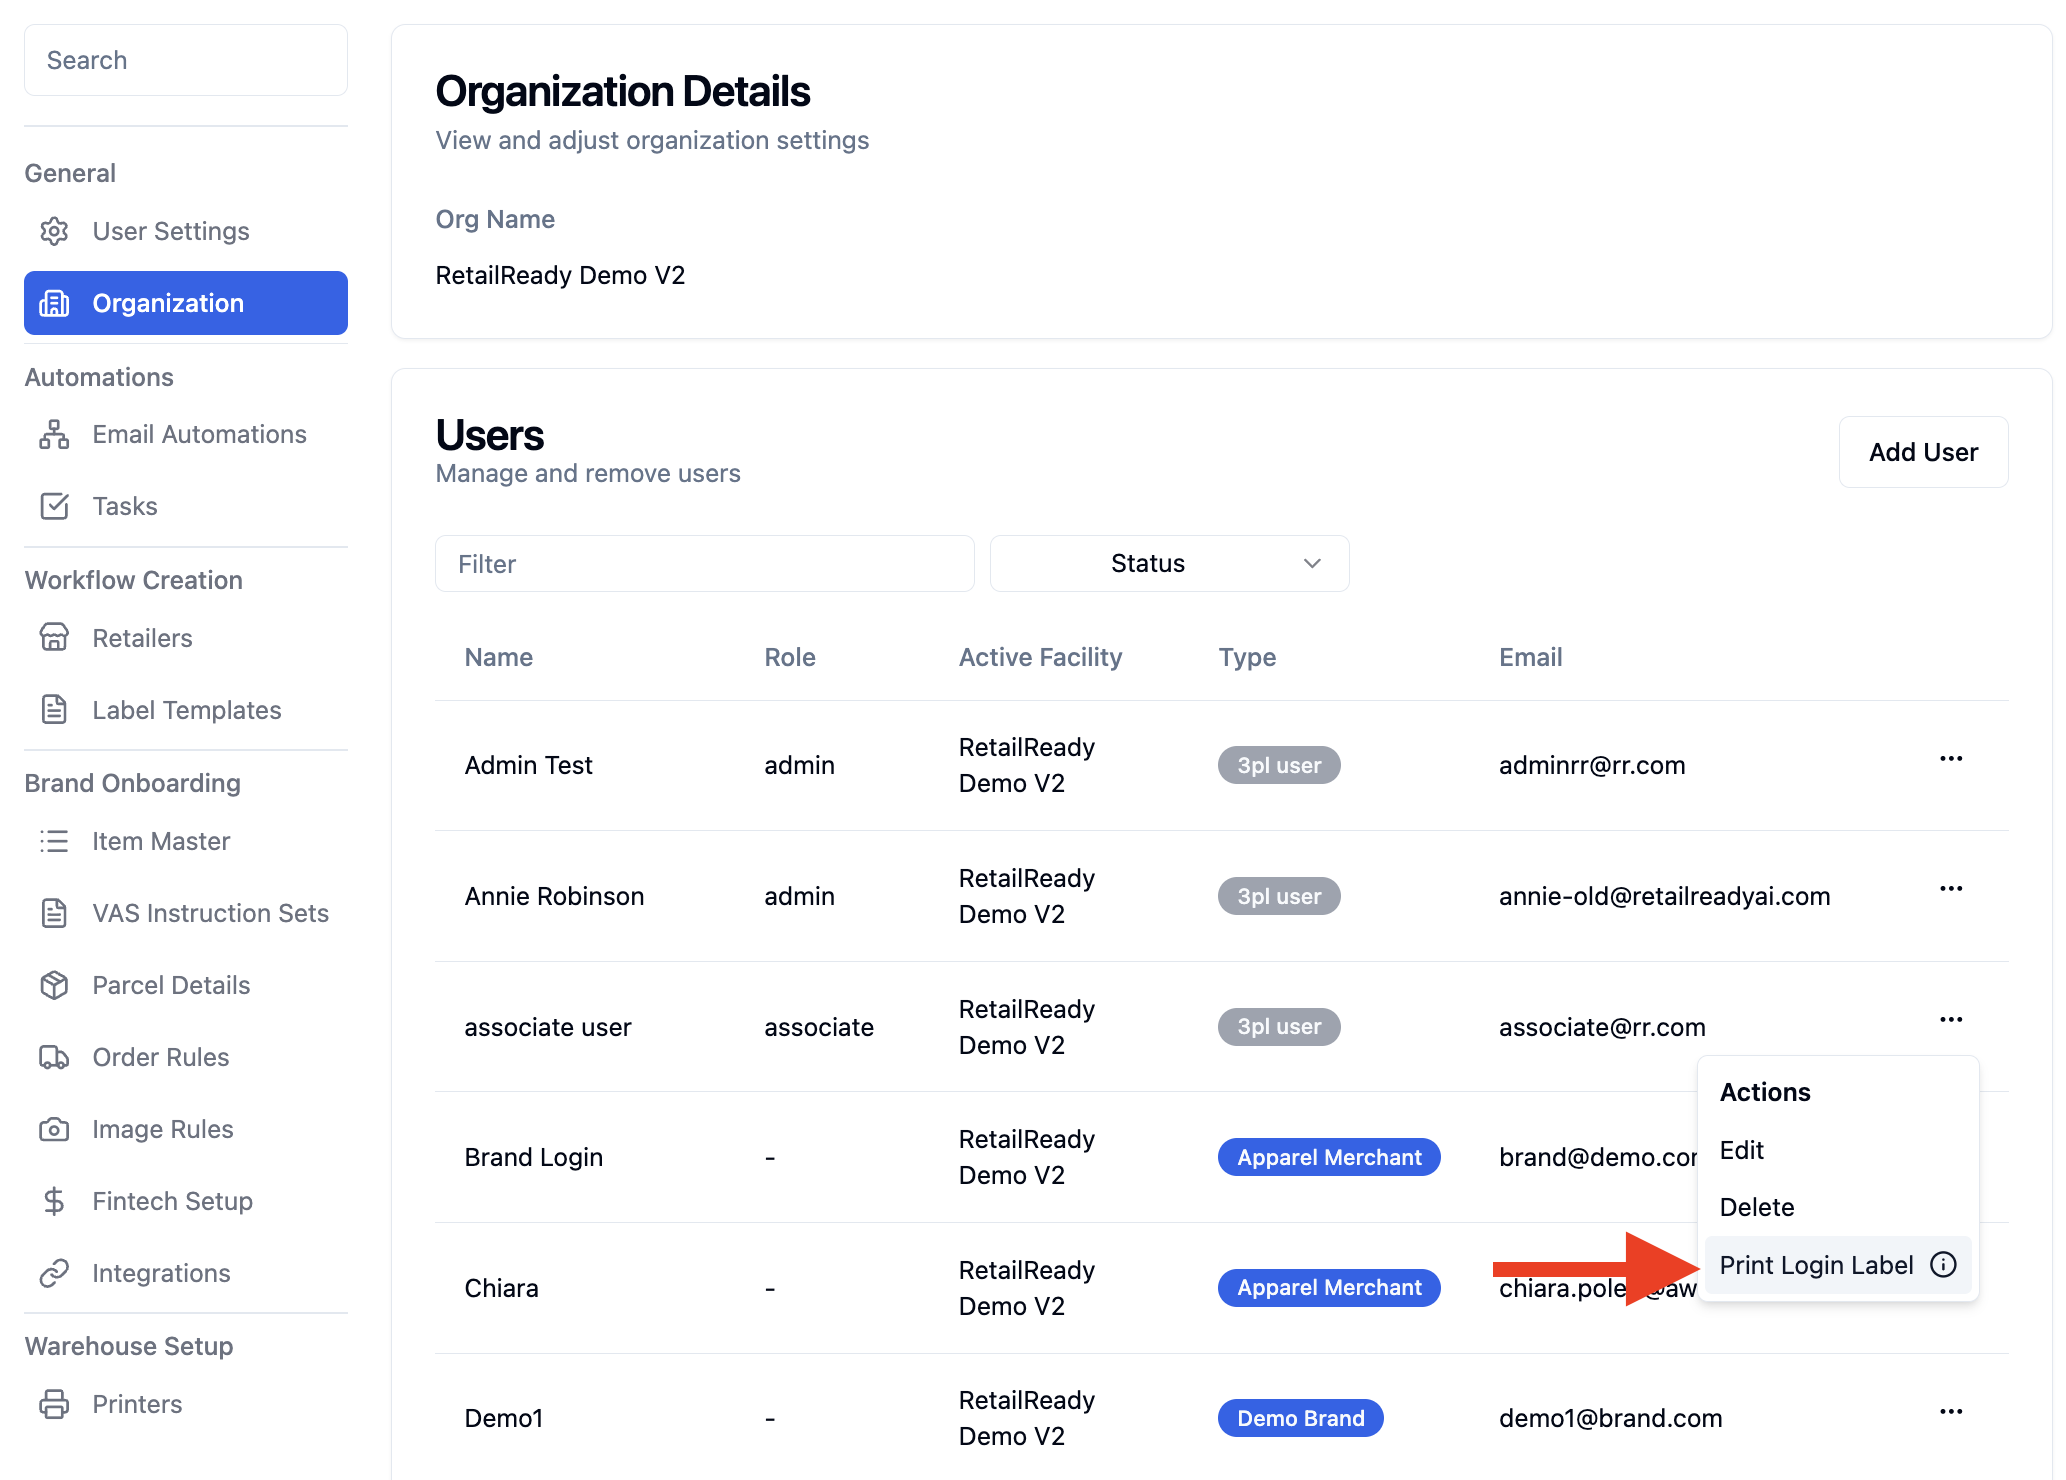The width and height of the screenshot is (2066, 1480).
Task: Click the Active Facility column header
Action: pyautogui.click(x=1040, y=657)
